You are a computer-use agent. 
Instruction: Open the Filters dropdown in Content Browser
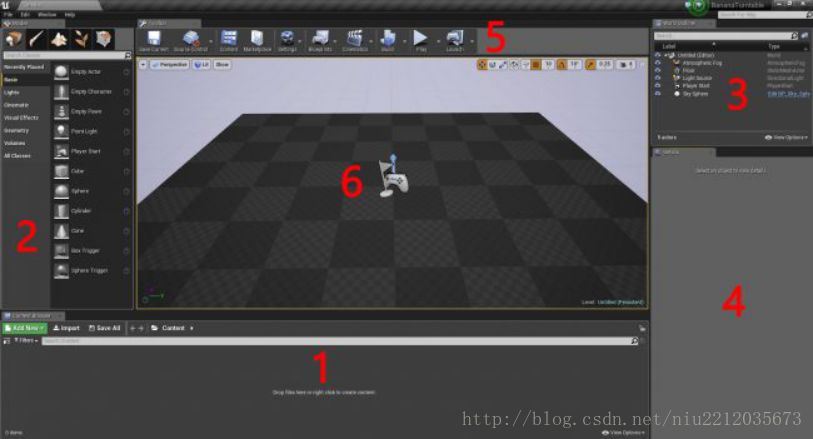tap(25, 341)
